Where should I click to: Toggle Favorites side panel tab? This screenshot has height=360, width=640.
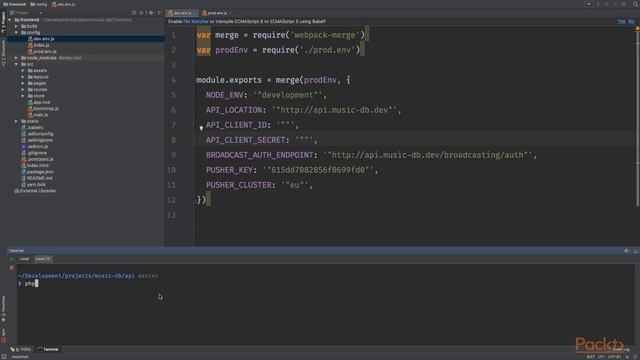tap(3, 309)
